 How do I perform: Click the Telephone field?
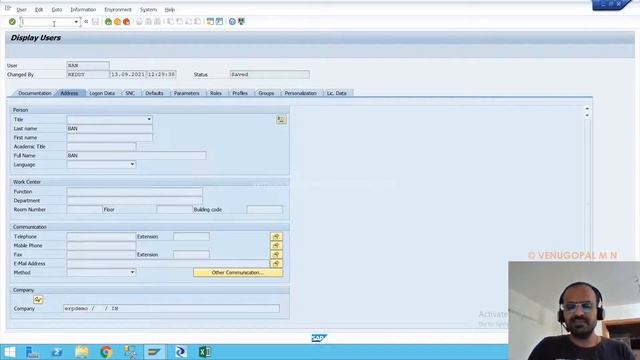[101, 236]
